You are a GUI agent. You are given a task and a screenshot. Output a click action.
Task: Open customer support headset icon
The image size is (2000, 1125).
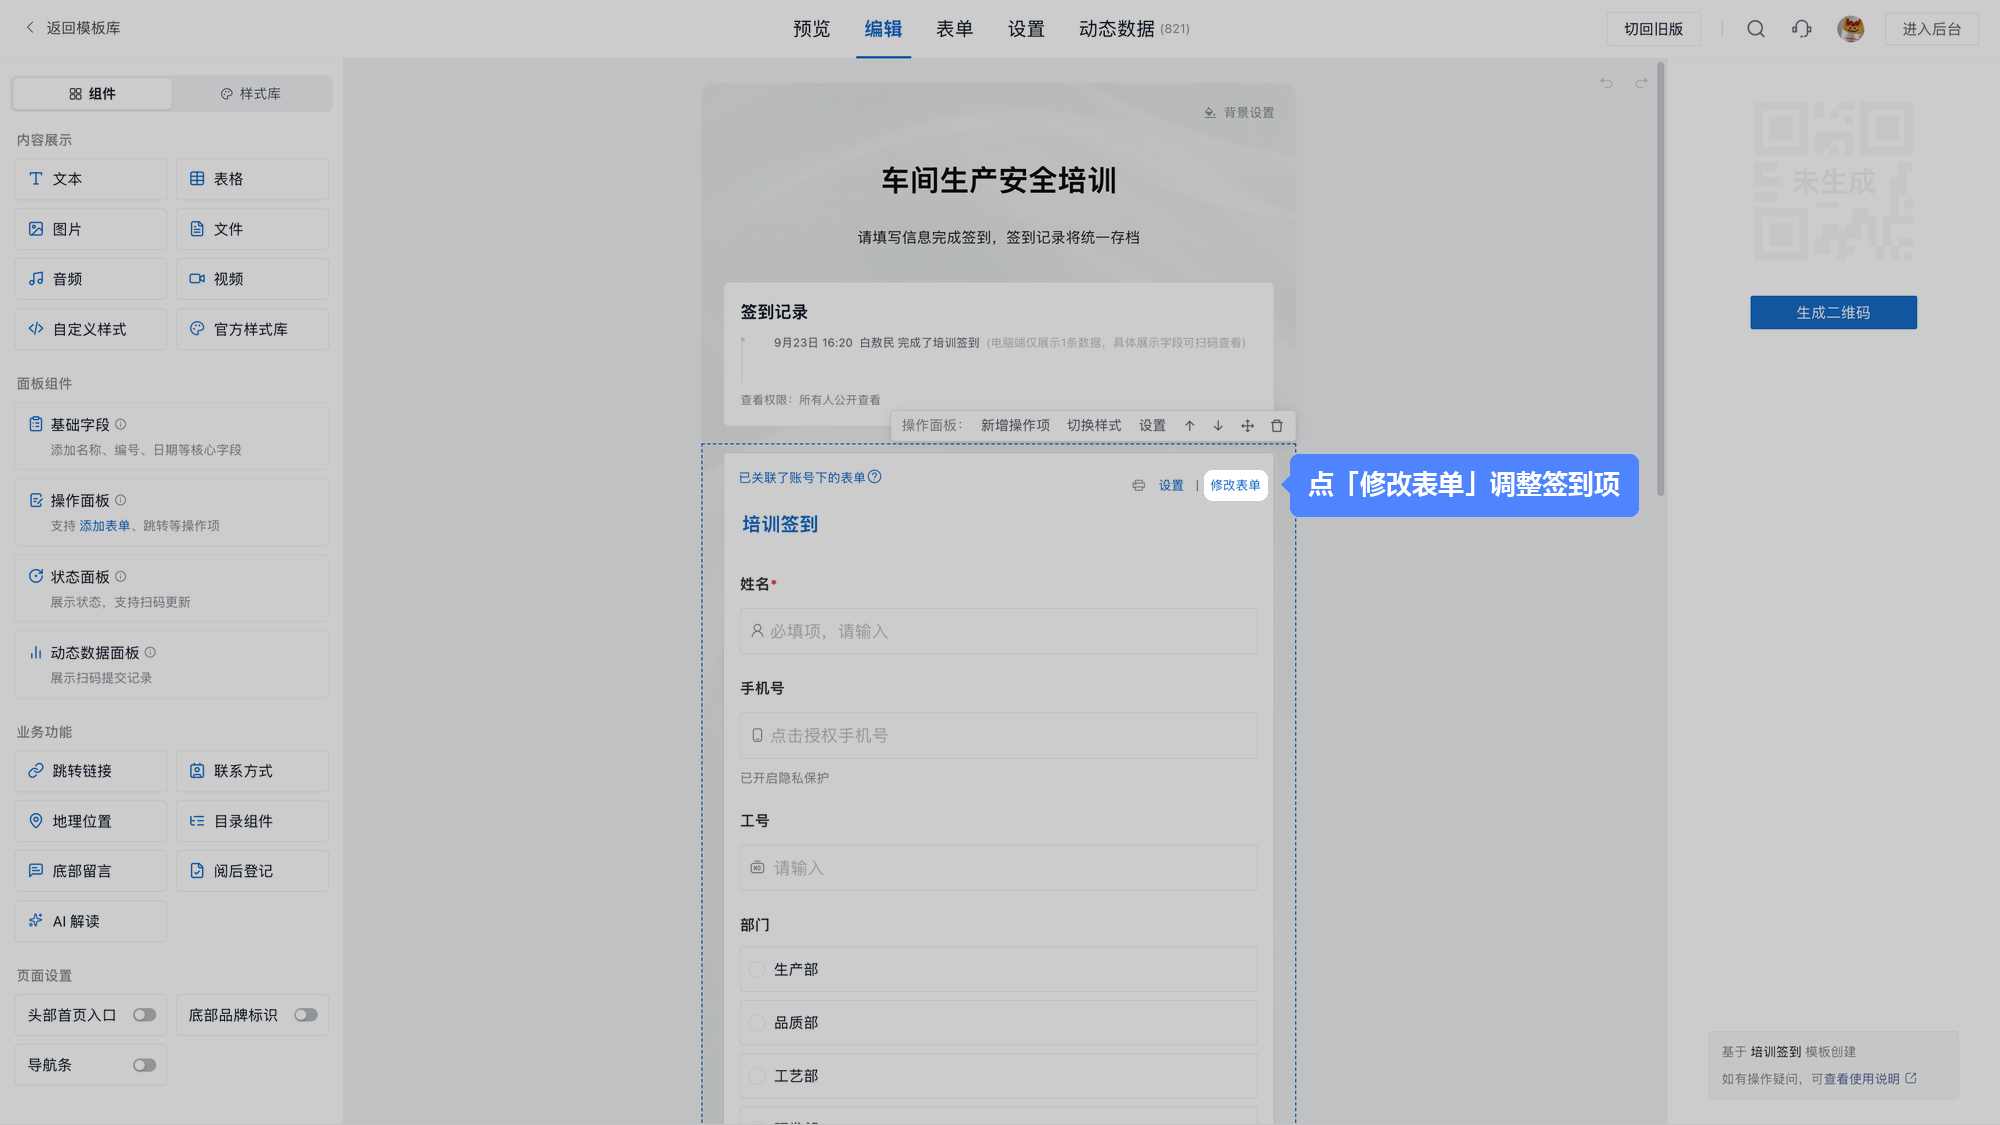[x=1802, y=29]
